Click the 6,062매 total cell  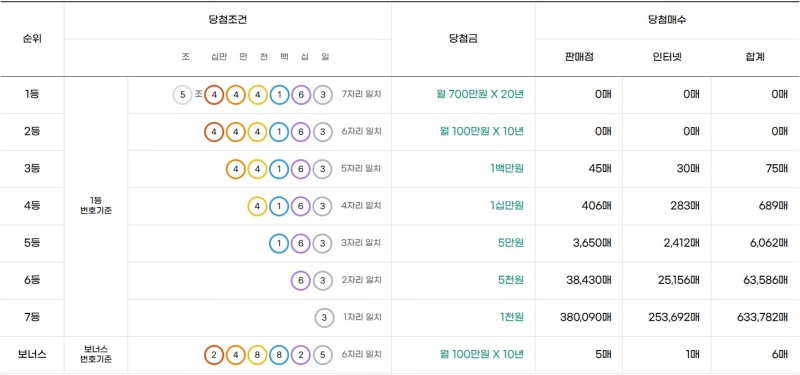[769, 243]
